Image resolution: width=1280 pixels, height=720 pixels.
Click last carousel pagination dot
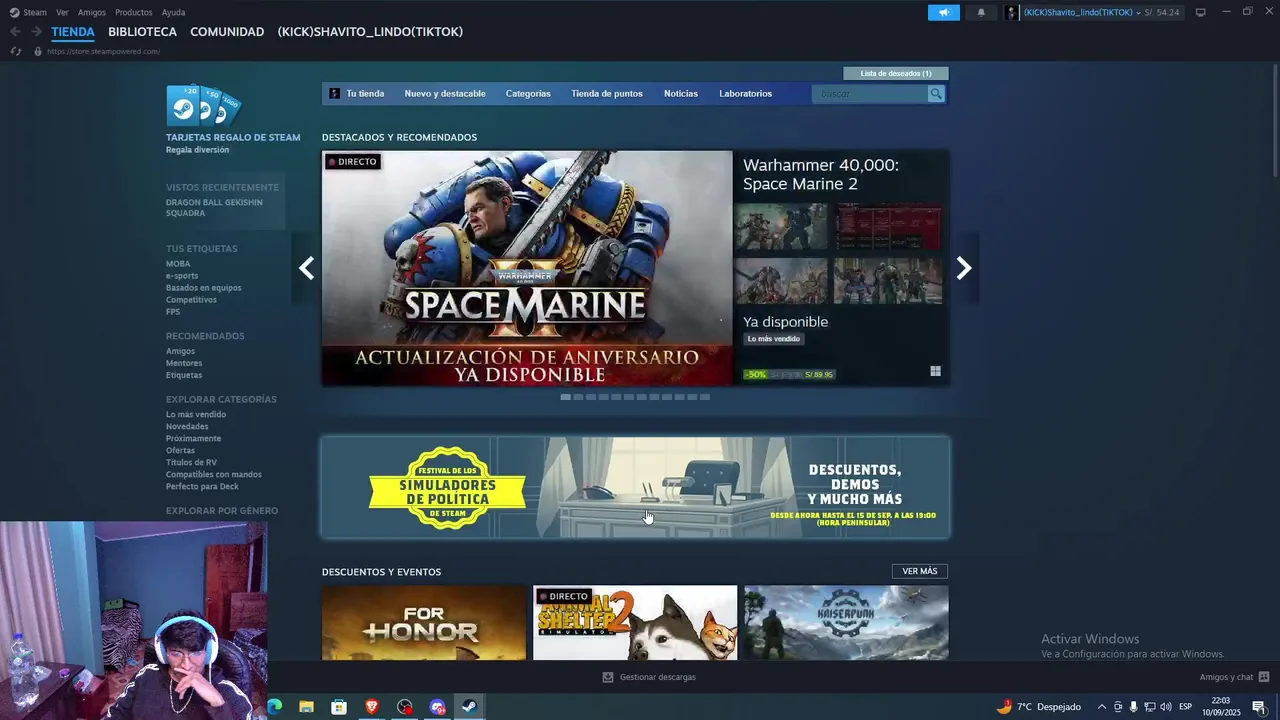pos(705,397)
